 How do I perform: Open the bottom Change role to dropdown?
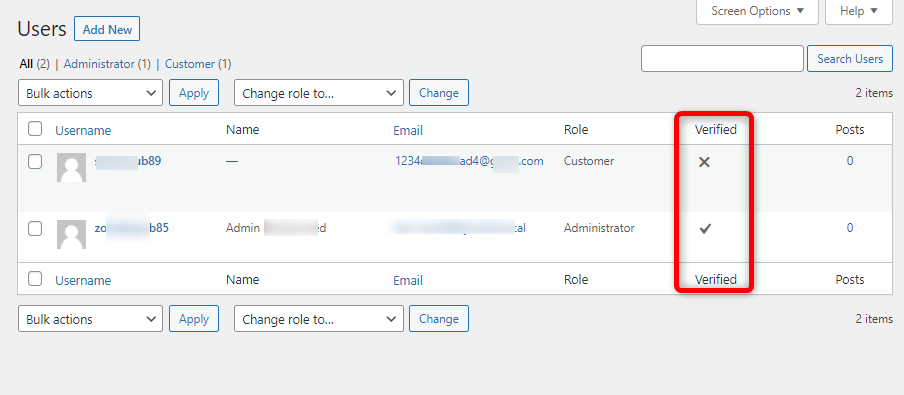[319, 319]
